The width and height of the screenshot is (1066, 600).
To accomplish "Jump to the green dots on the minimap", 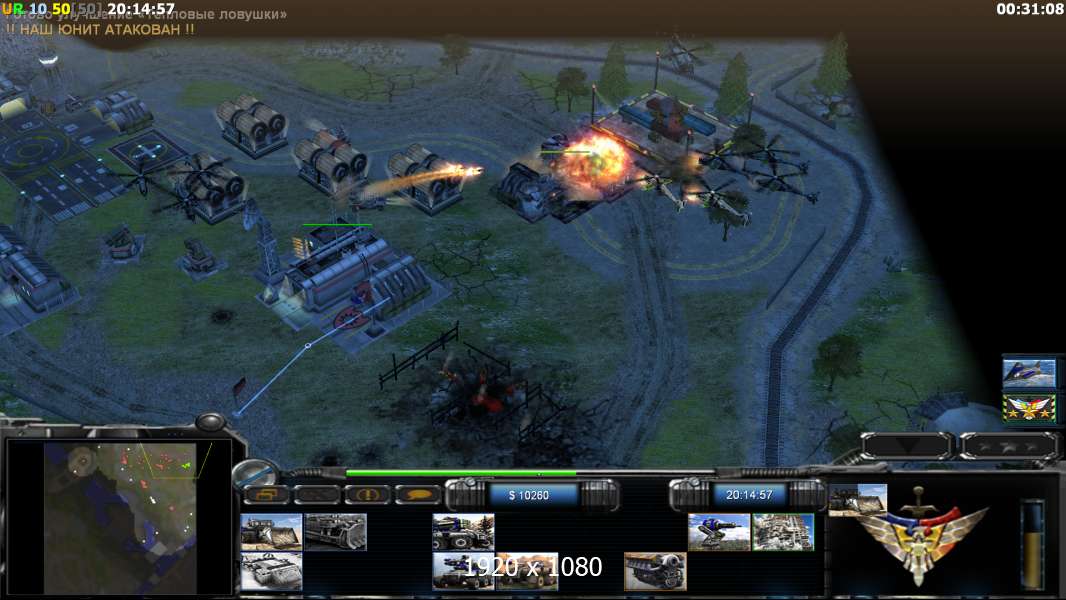I will coord(186,465).
